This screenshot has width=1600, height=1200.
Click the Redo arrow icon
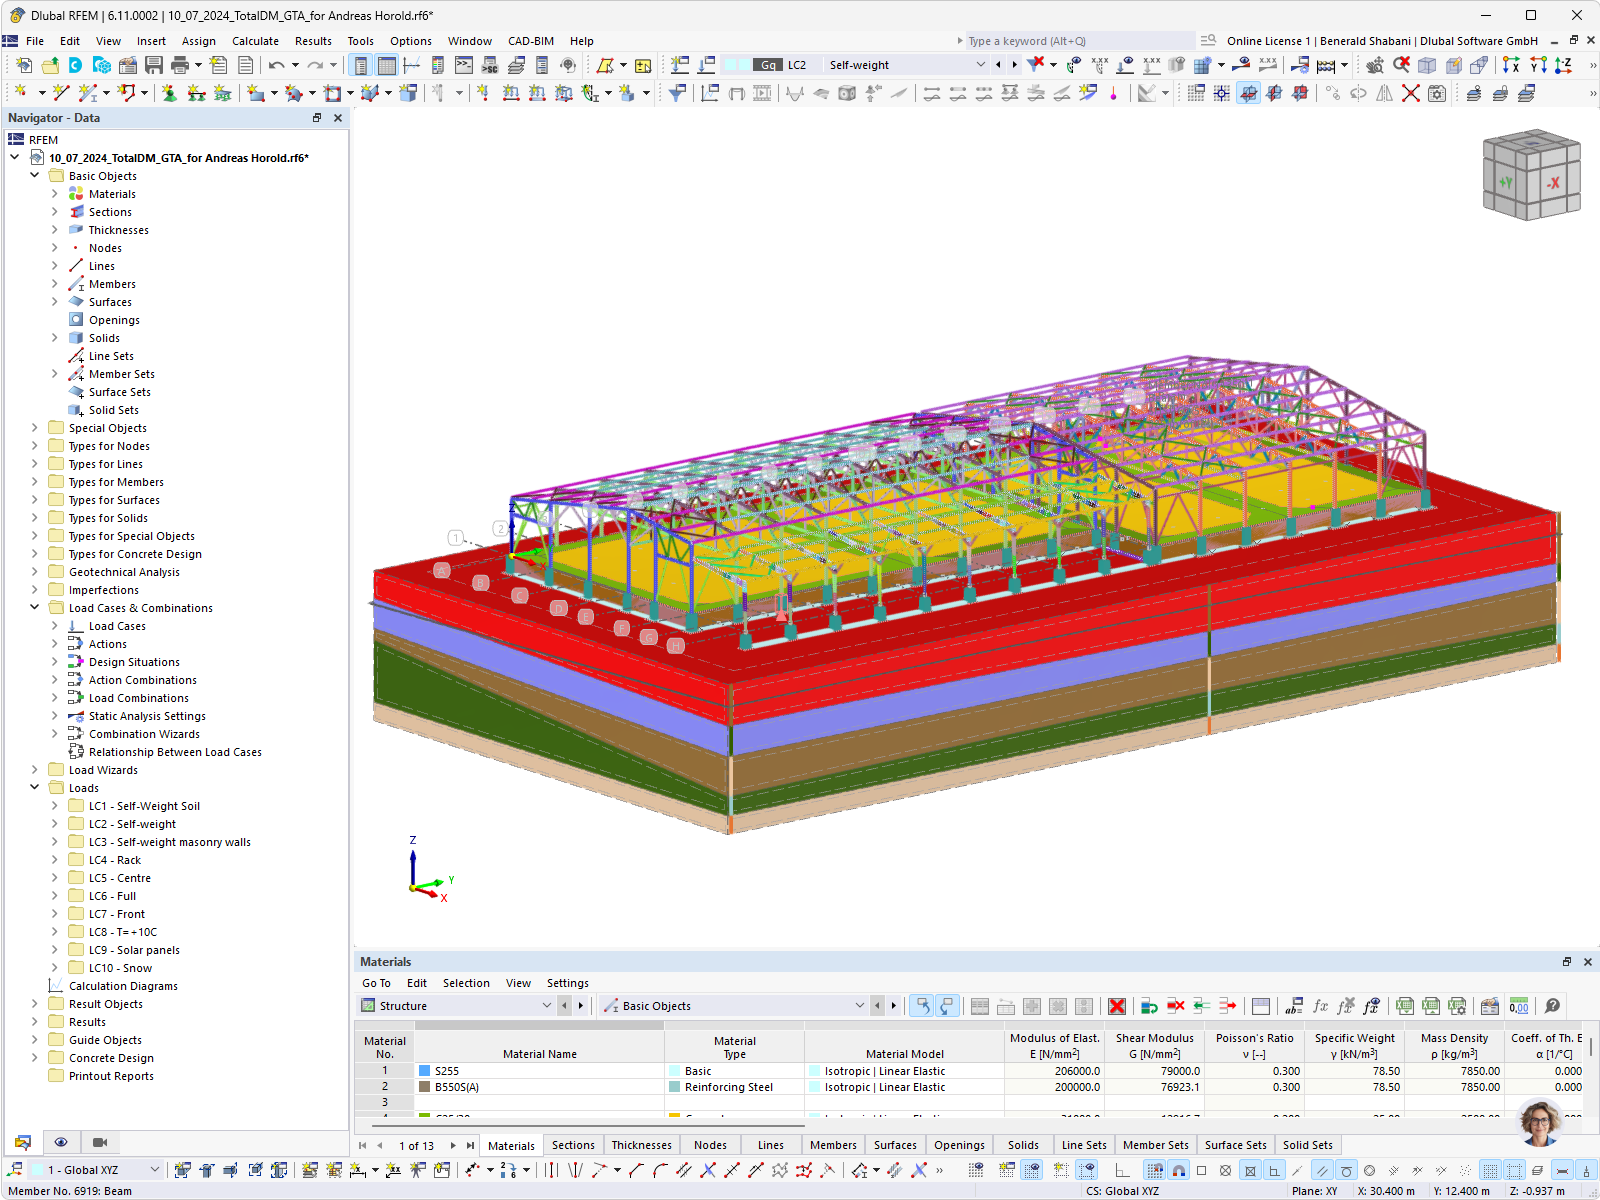pos(315,65)
